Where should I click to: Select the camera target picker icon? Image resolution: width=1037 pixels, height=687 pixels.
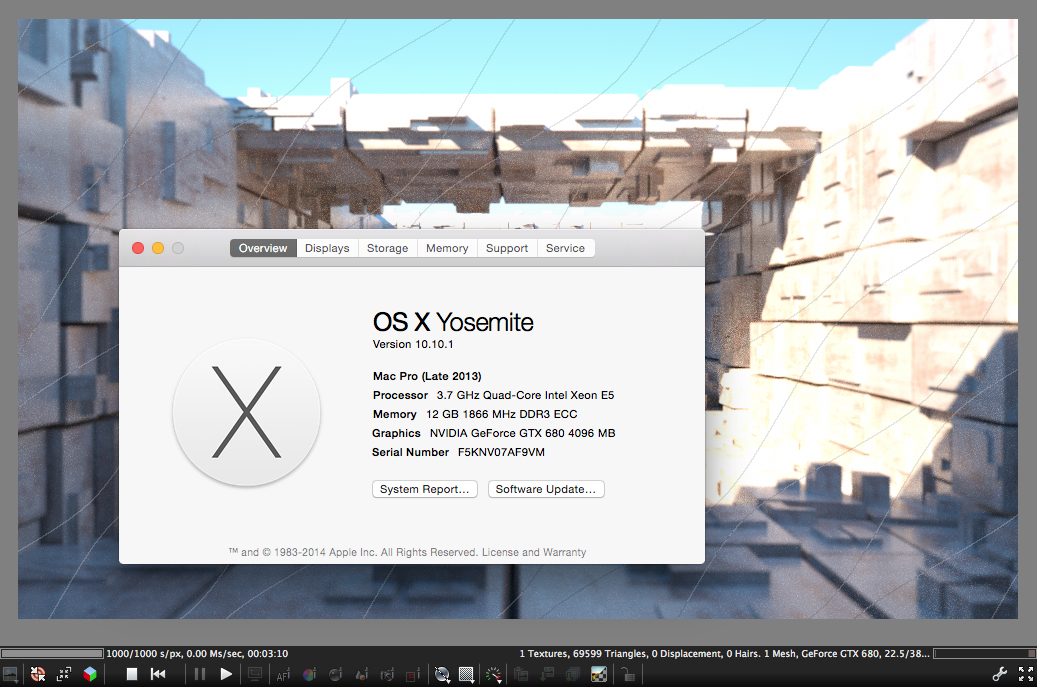[x=388, y=674]
